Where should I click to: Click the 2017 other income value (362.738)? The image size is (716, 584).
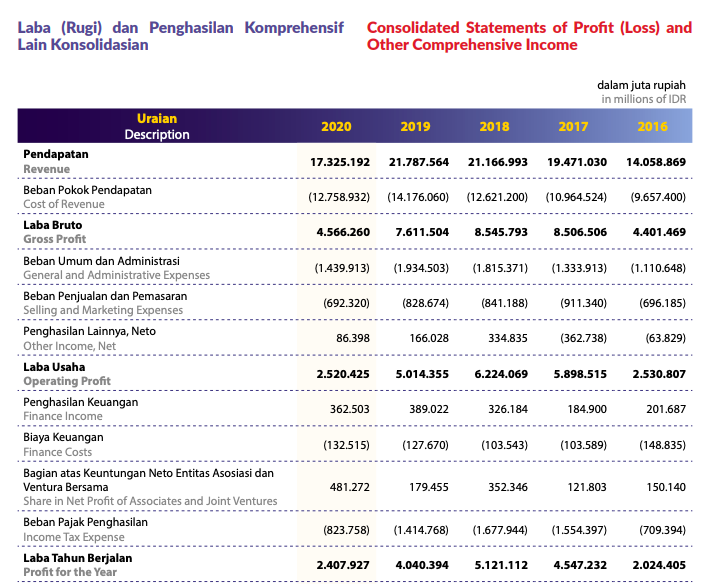576,338
